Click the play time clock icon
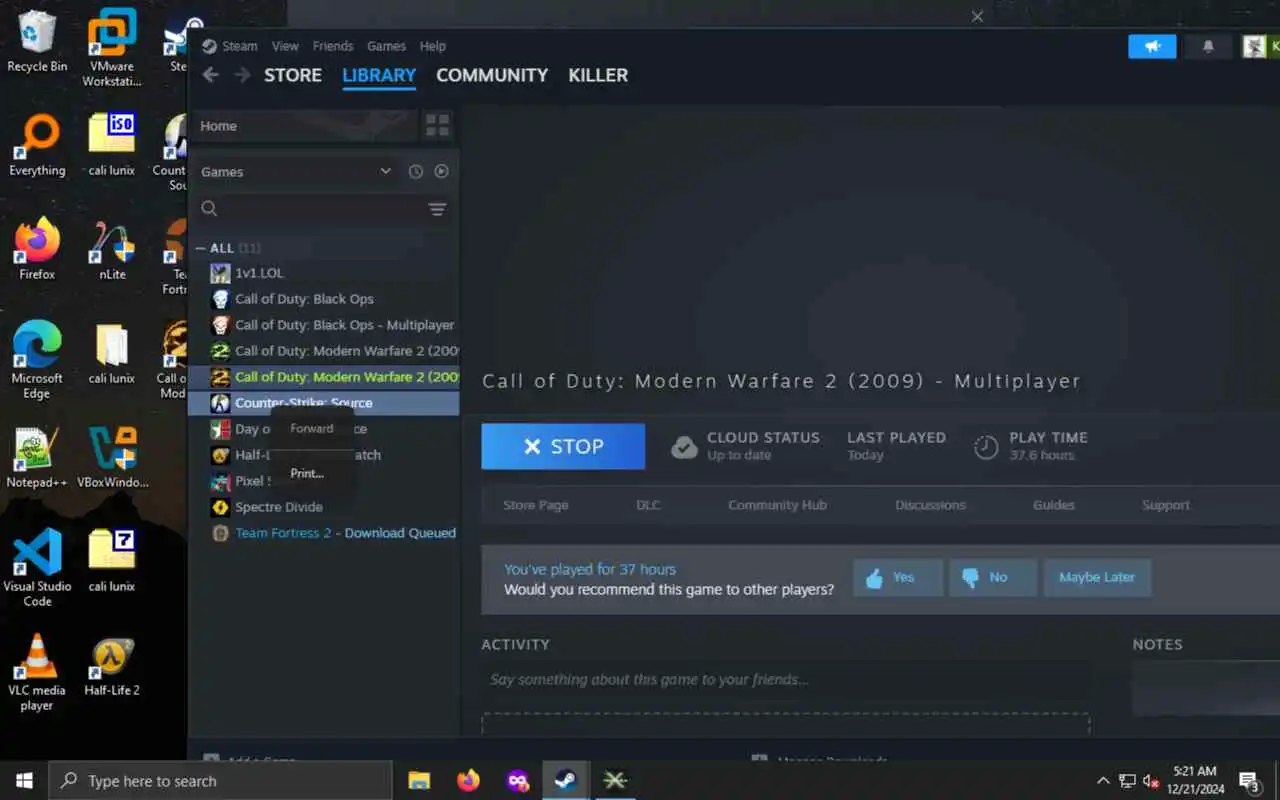 coord(986,447)
